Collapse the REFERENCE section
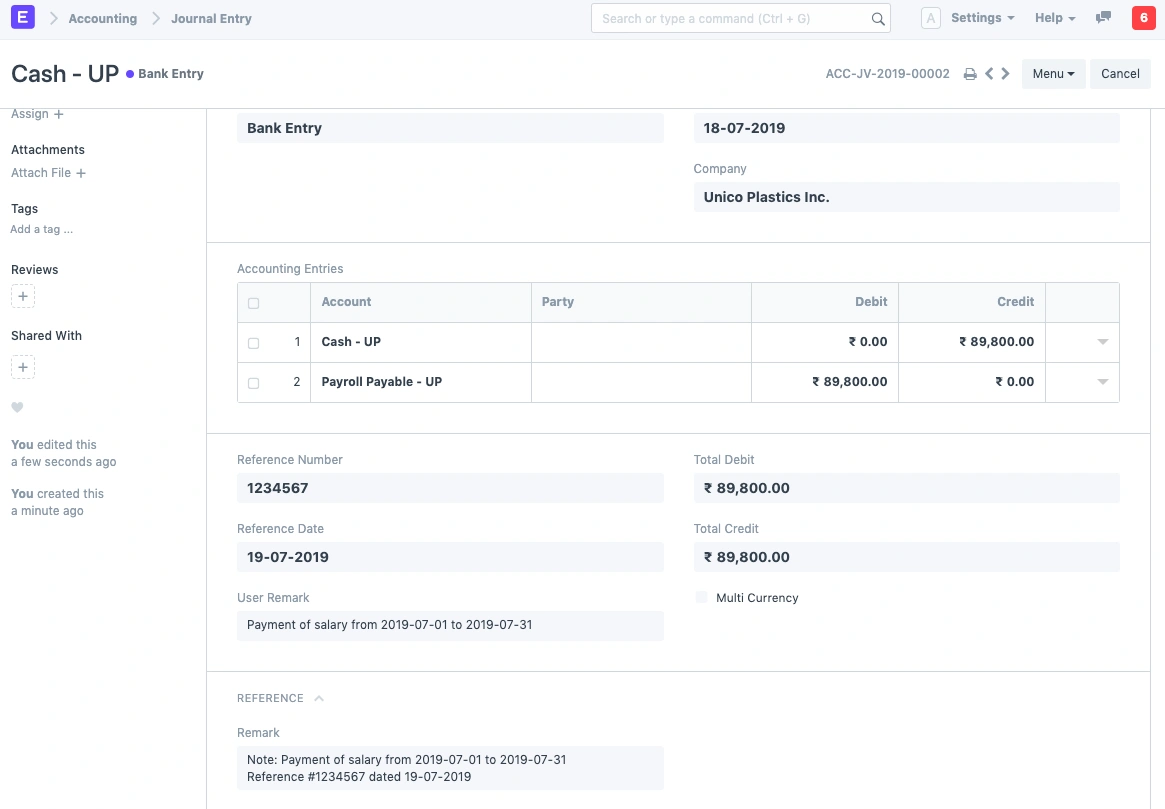The height and width of the screenshot is (809, 1165). pyautogui.click(x=320, y=697)
